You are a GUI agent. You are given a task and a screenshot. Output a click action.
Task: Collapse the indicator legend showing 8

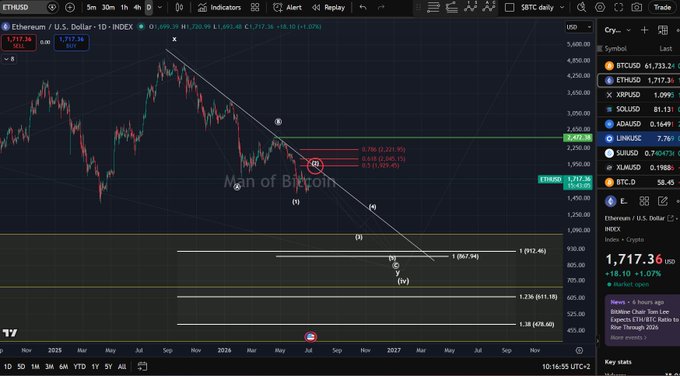click(x=9, y=59)
